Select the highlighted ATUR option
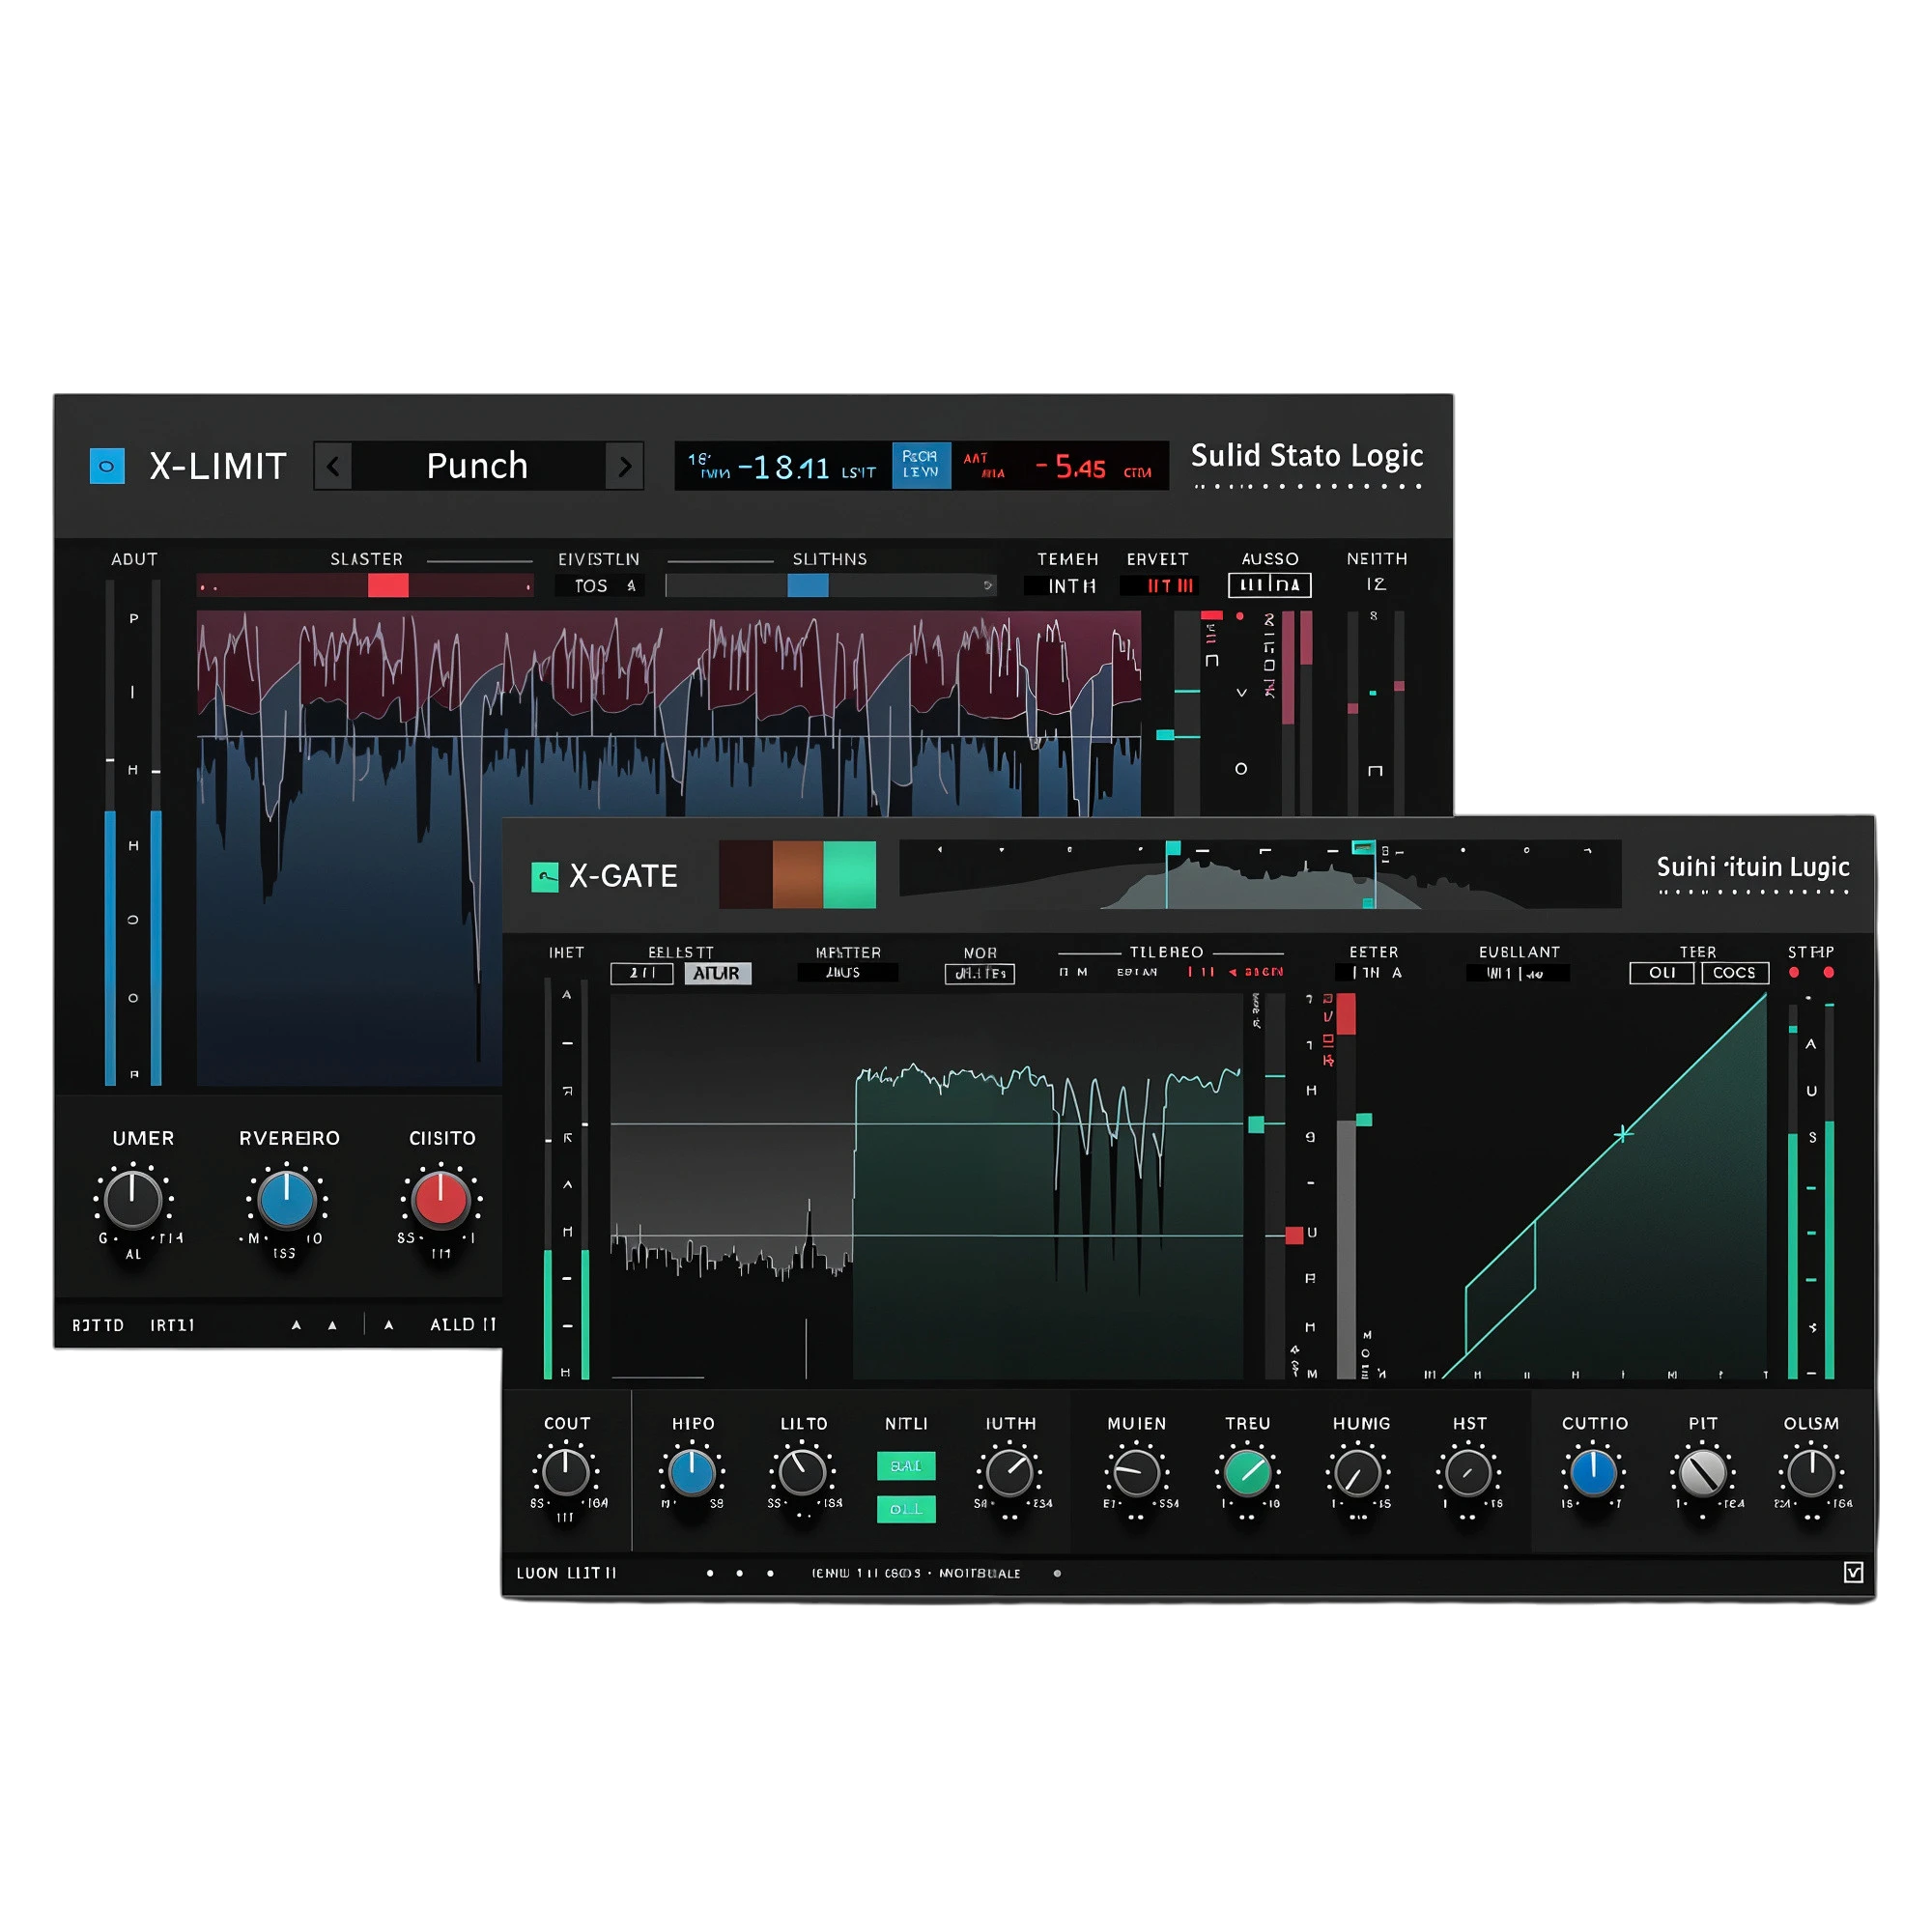The height and width of the screenshot is (1932, 1932). click(718, 973)
